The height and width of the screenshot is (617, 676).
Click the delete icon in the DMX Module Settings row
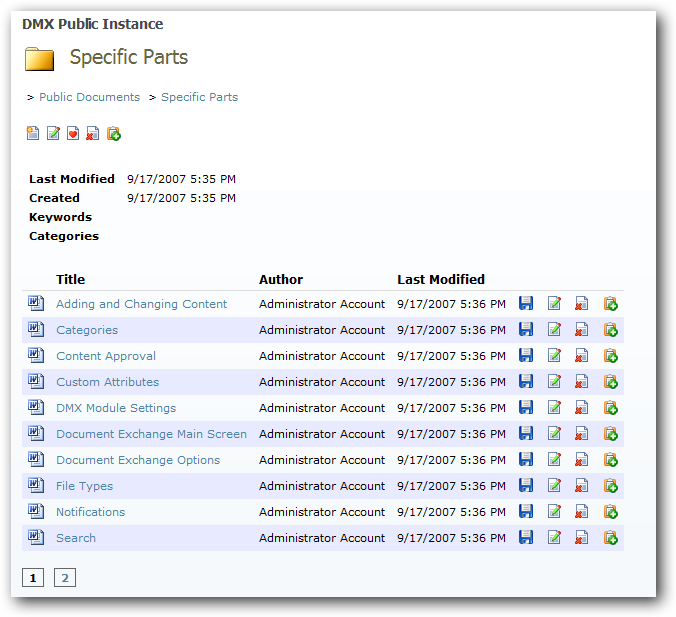click(x=582, y=407)
